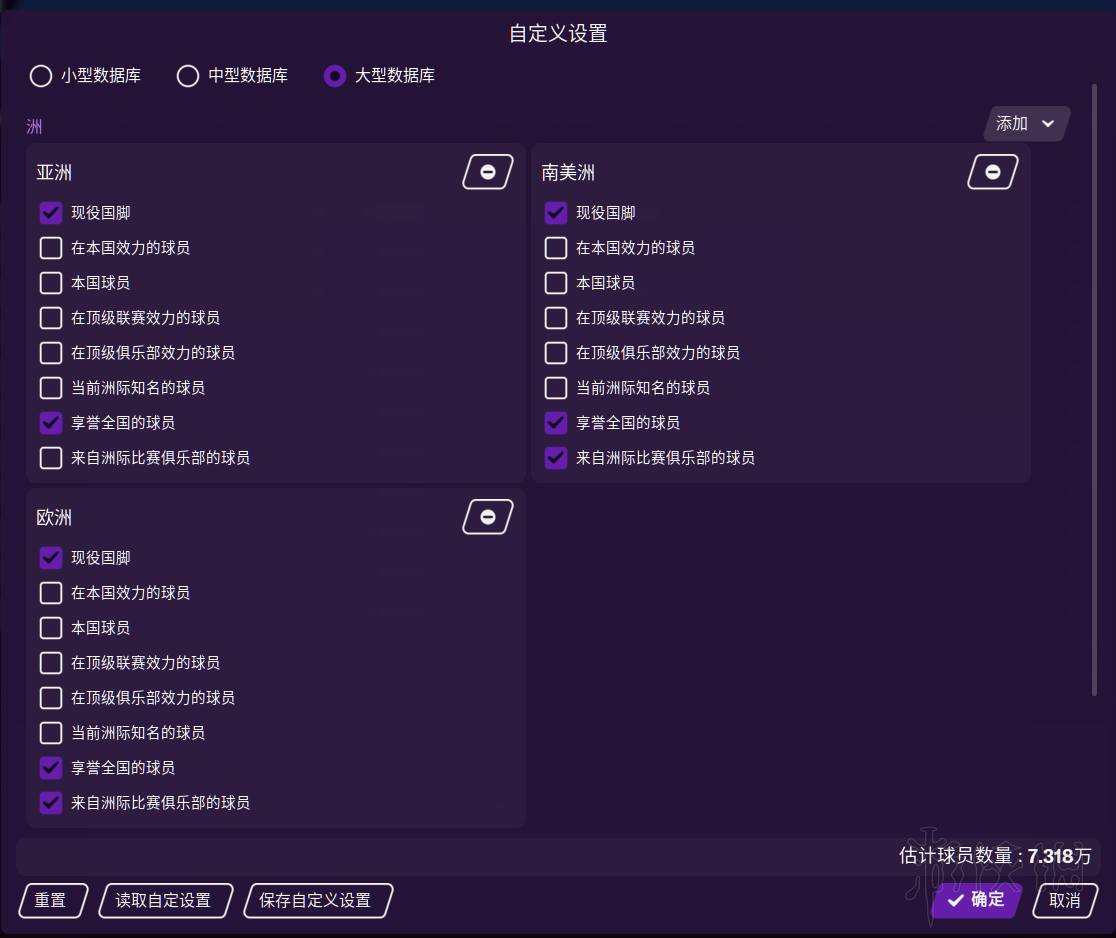1116x938 pixels.
Task: Uncheck 现役国脚 under 亚洲
Action: tap(50, 212)
